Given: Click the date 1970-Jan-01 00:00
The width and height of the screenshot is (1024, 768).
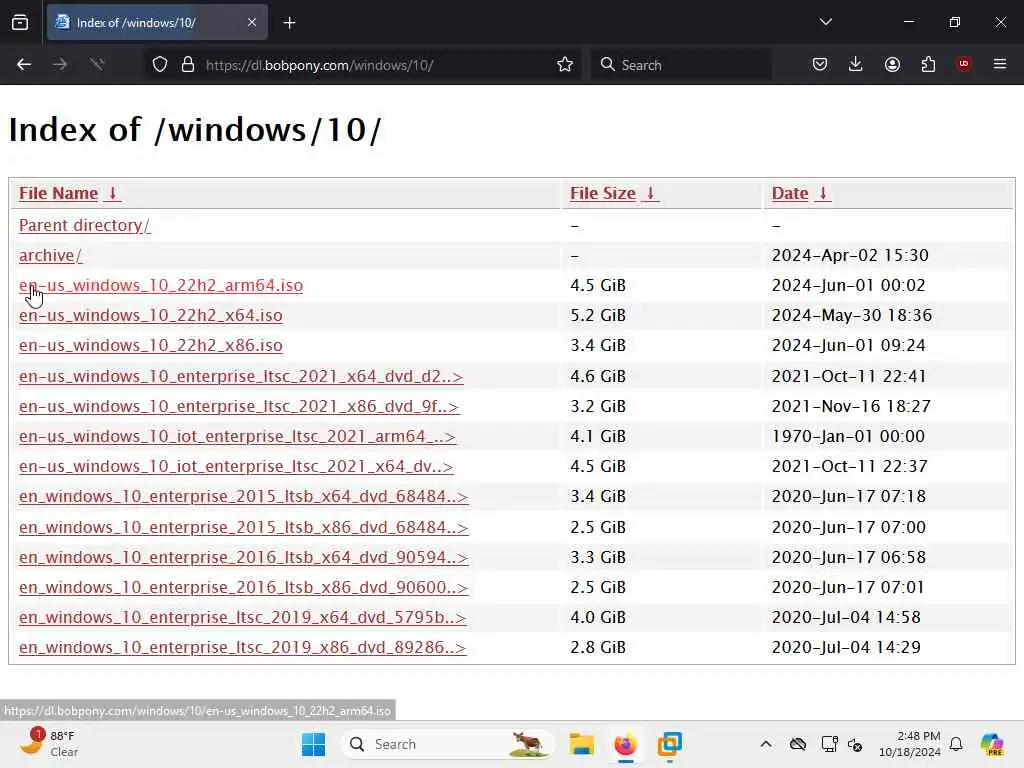Looking at the screenshot, I should pyautogui.click(x=848, y=436).
